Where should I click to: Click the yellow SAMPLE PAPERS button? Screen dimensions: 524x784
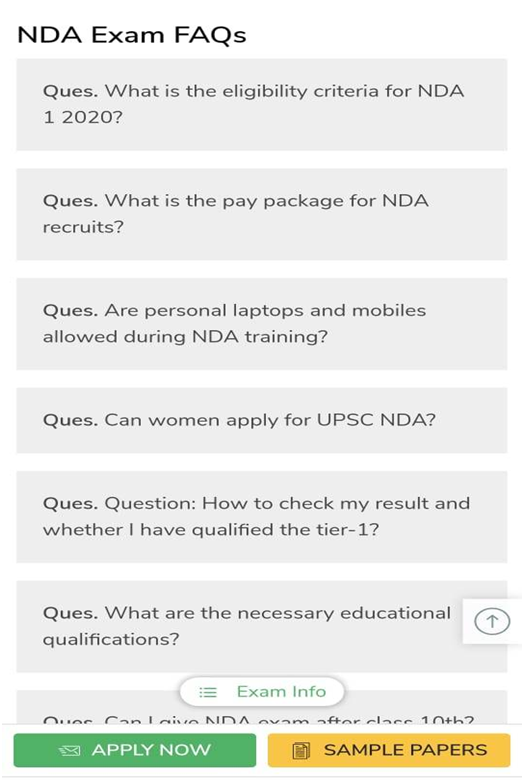coord(389,750)
